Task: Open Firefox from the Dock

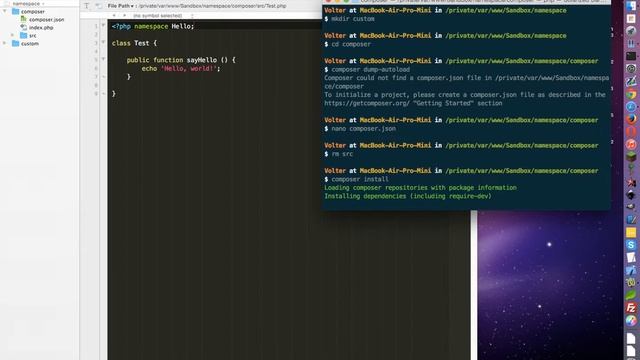Action: tap(631, 119)
